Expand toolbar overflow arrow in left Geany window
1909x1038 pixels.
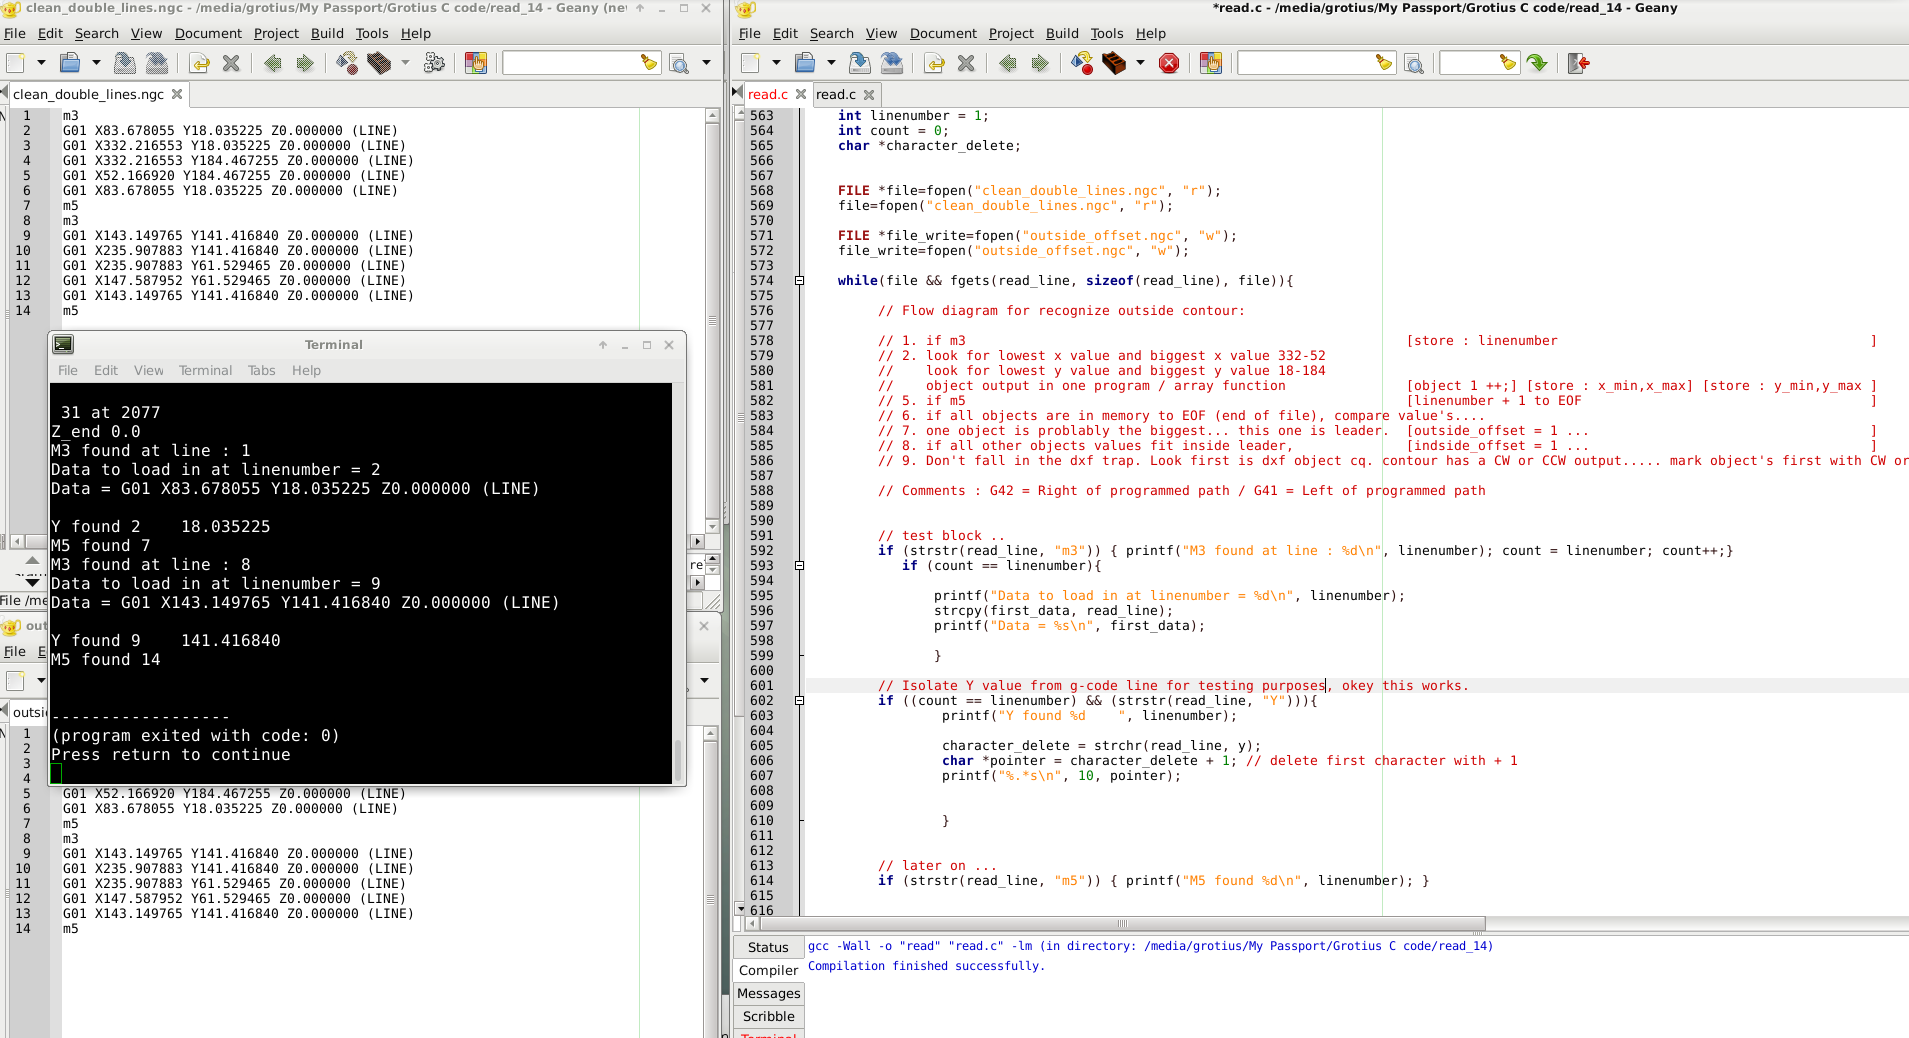706,63
